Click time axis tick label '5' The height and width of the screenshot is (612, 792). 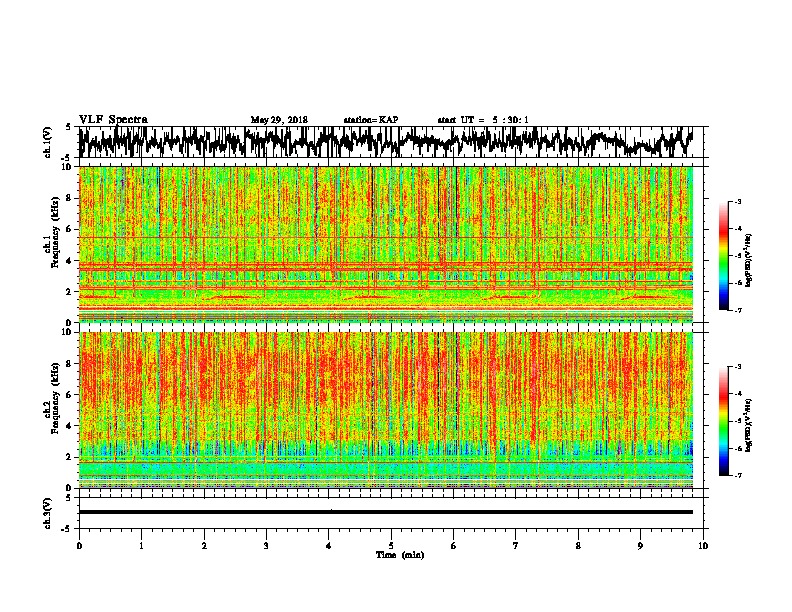(x=391, y=546)
